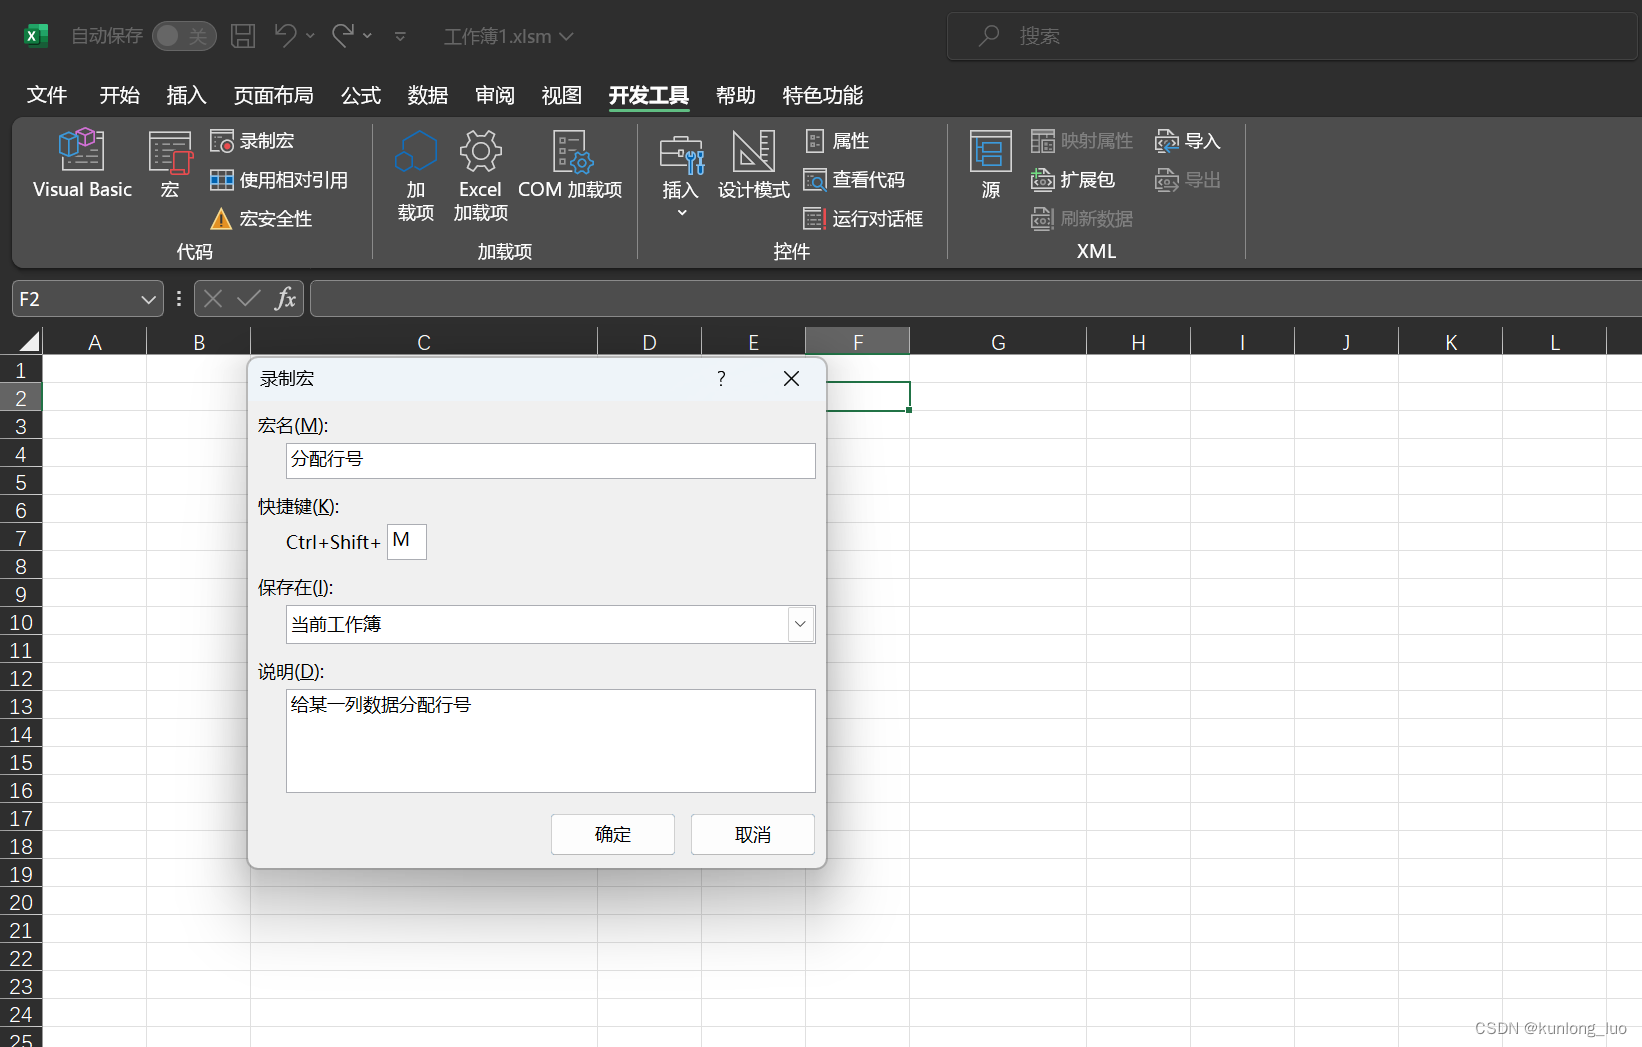1642x1047 pixels.
Task: Switch to 审阅 review tab
Action: click(495, 95)
